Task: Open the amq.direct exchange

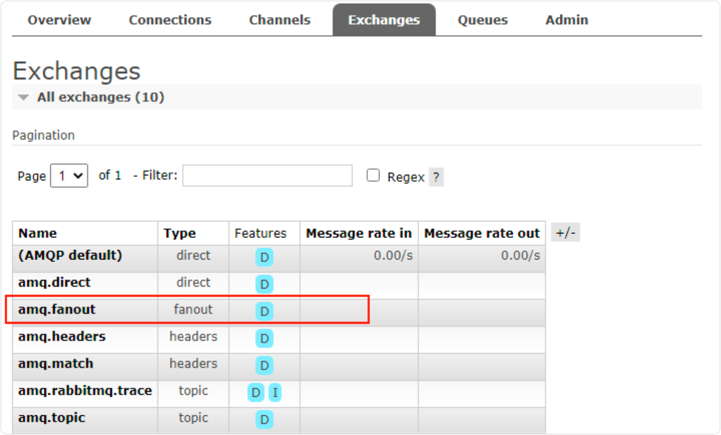Action: pyautogui.click(x=54, y=282)
